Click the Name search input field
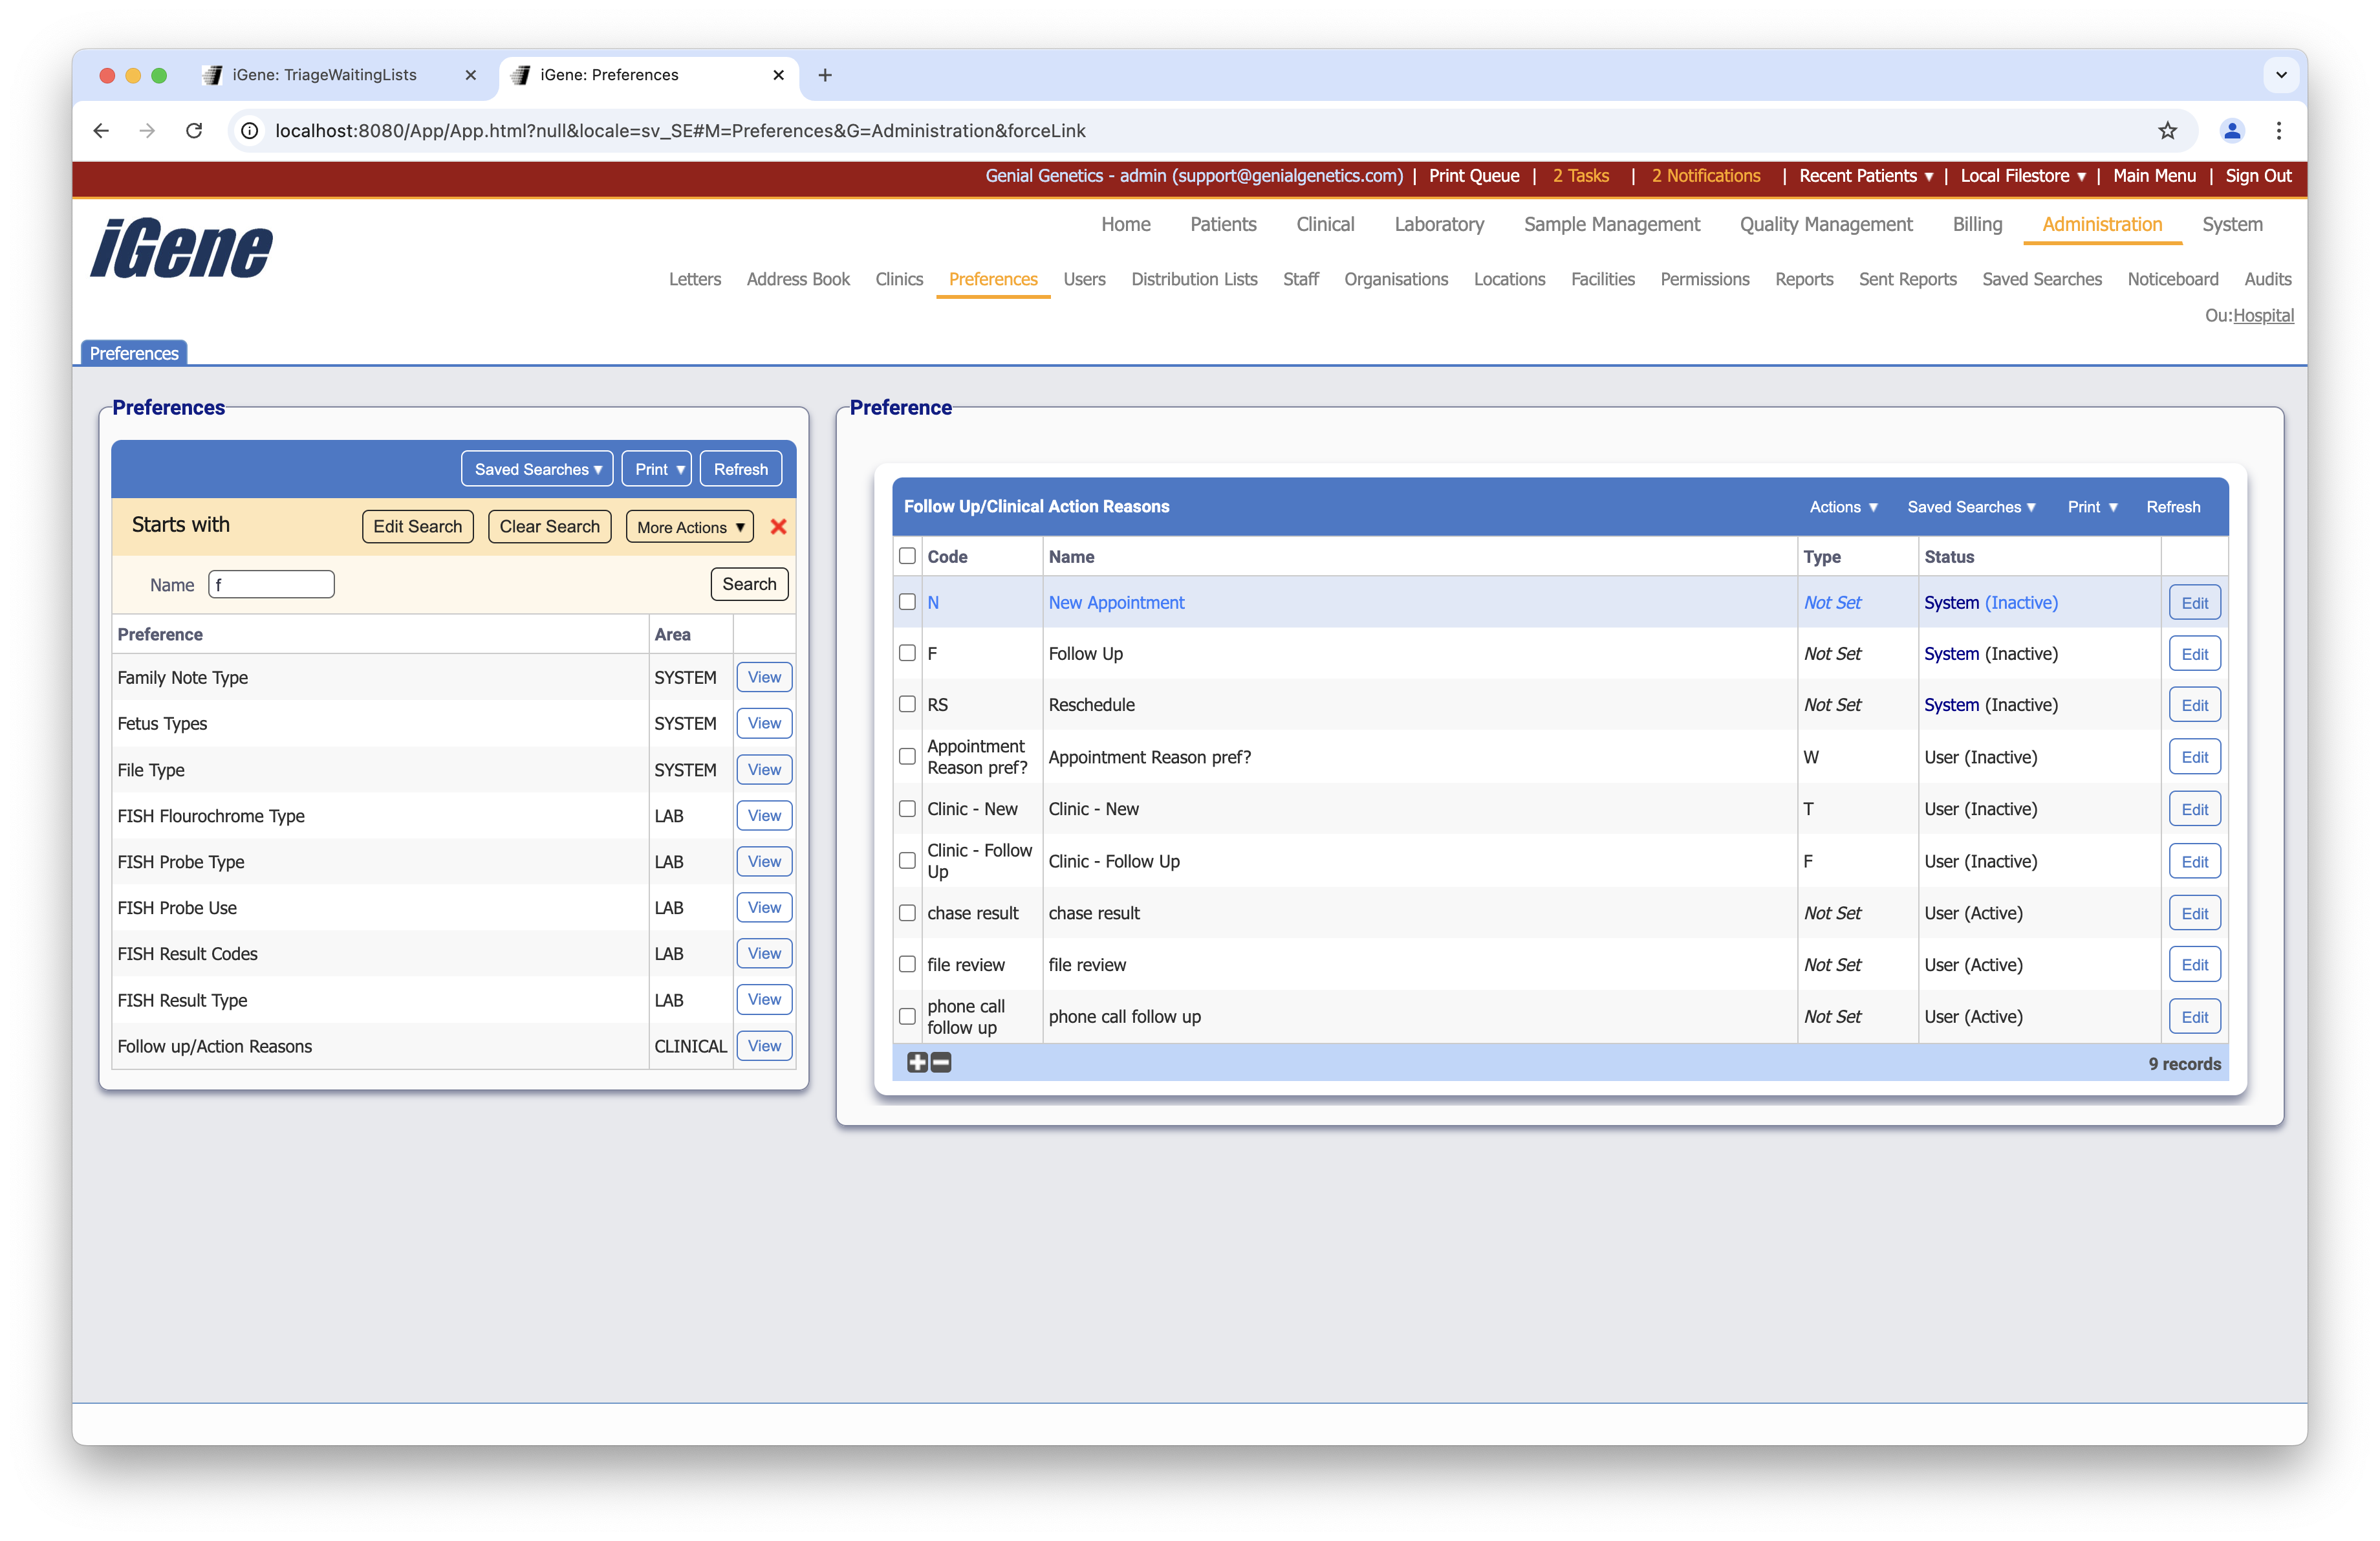The image size is (2380, 1541). coord(271,584)
